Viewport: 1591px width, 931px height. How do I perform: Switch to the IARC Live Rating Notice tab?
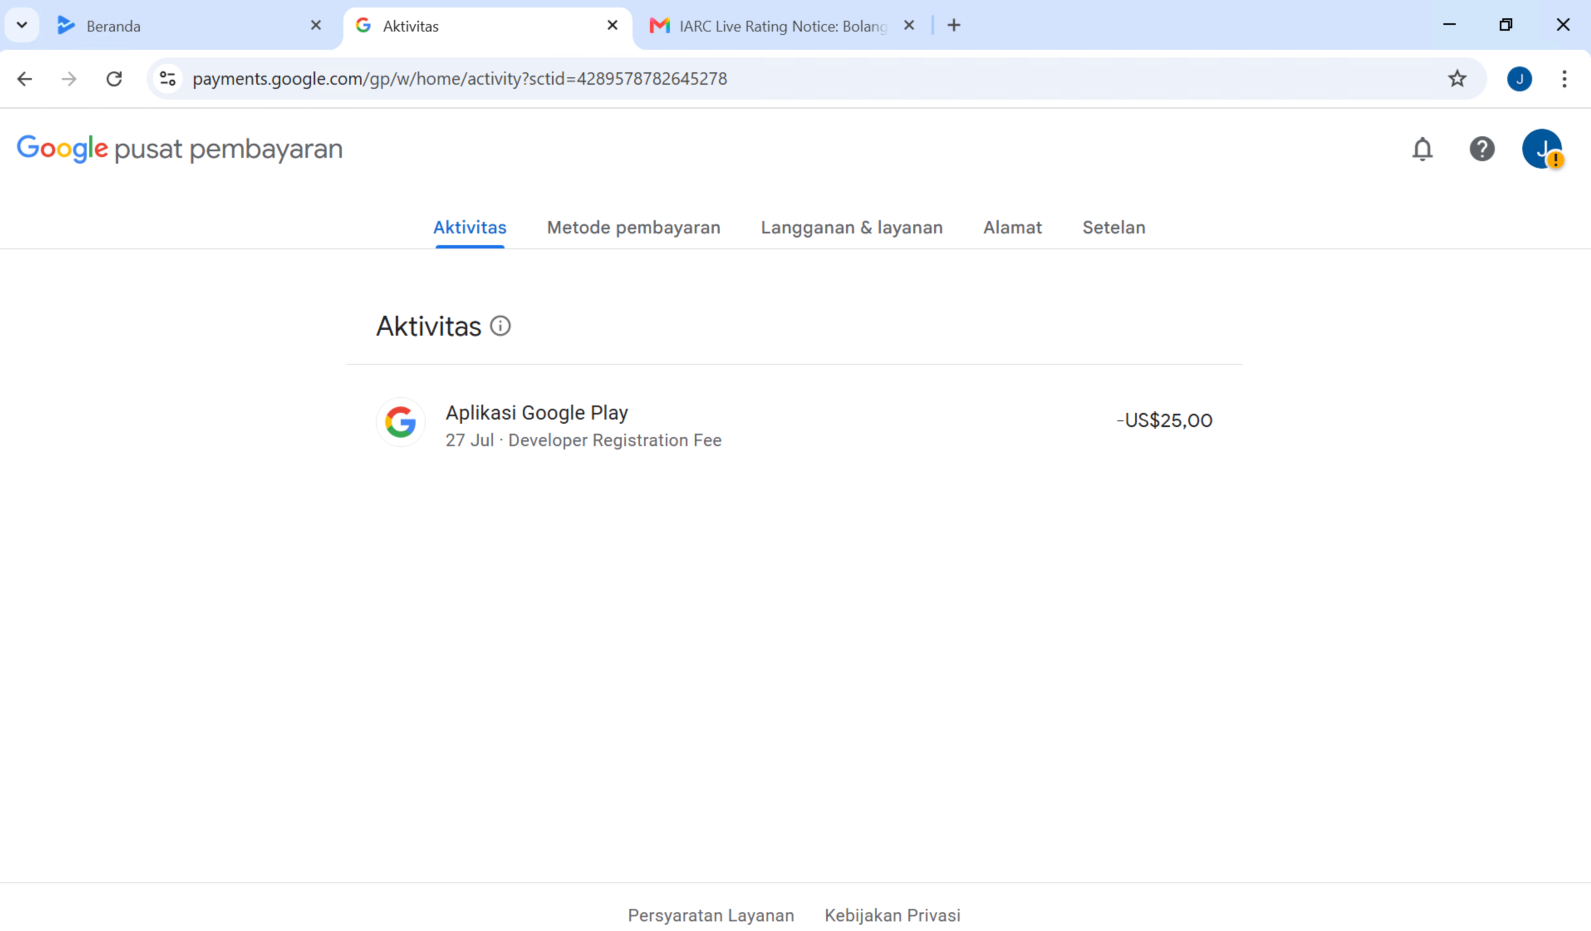pyautogui.click(x=782, y=26)
